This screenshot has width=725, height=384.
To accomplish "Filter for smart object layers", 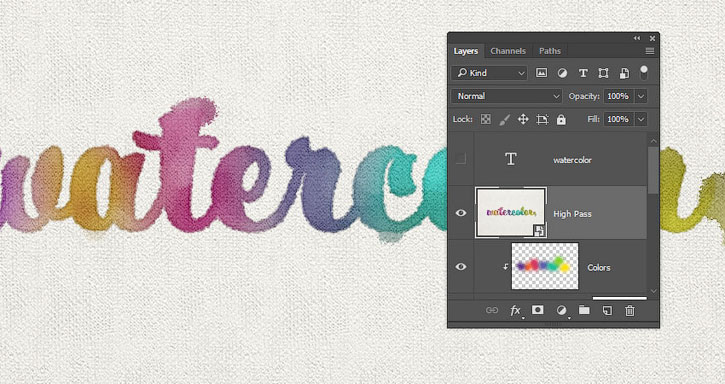I will [x=624, y=73].
